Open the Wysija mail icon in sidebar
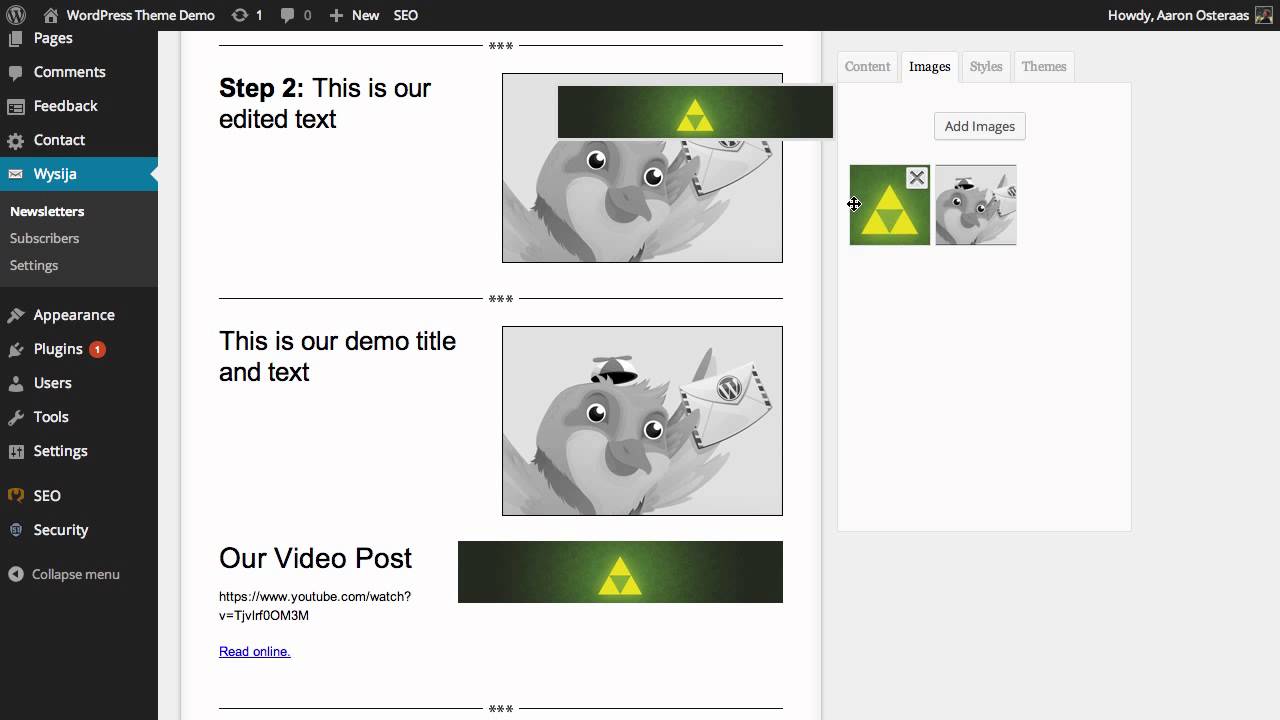1280x720 pixels. click(15, 173)
